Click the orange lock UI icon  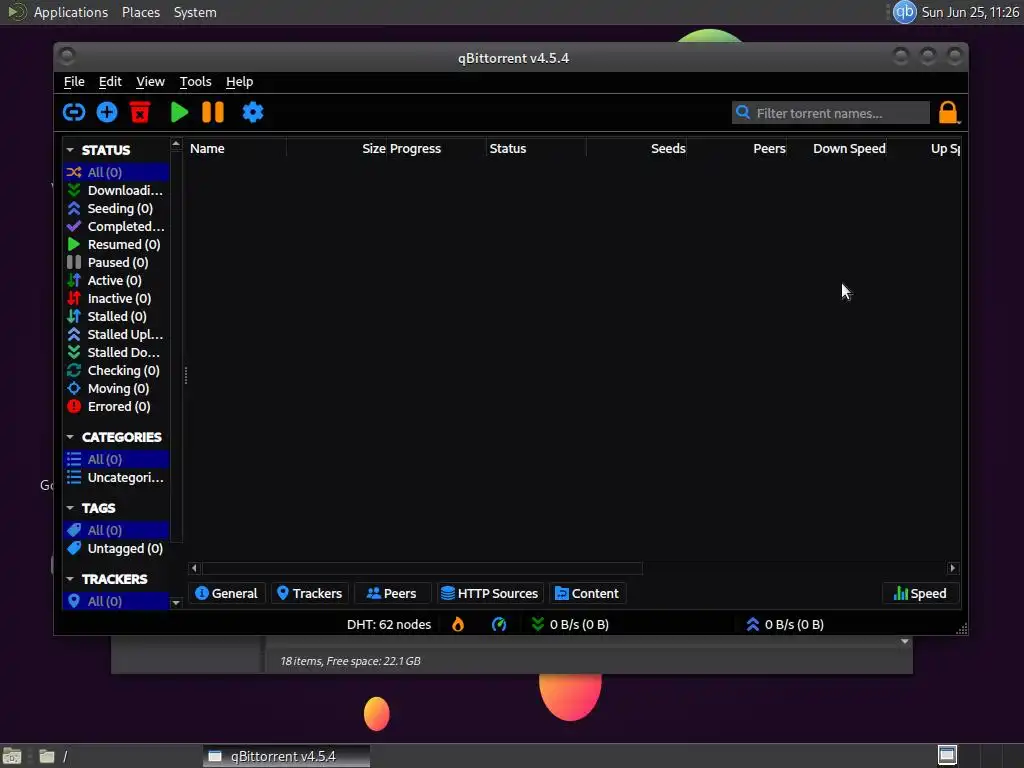948,112
